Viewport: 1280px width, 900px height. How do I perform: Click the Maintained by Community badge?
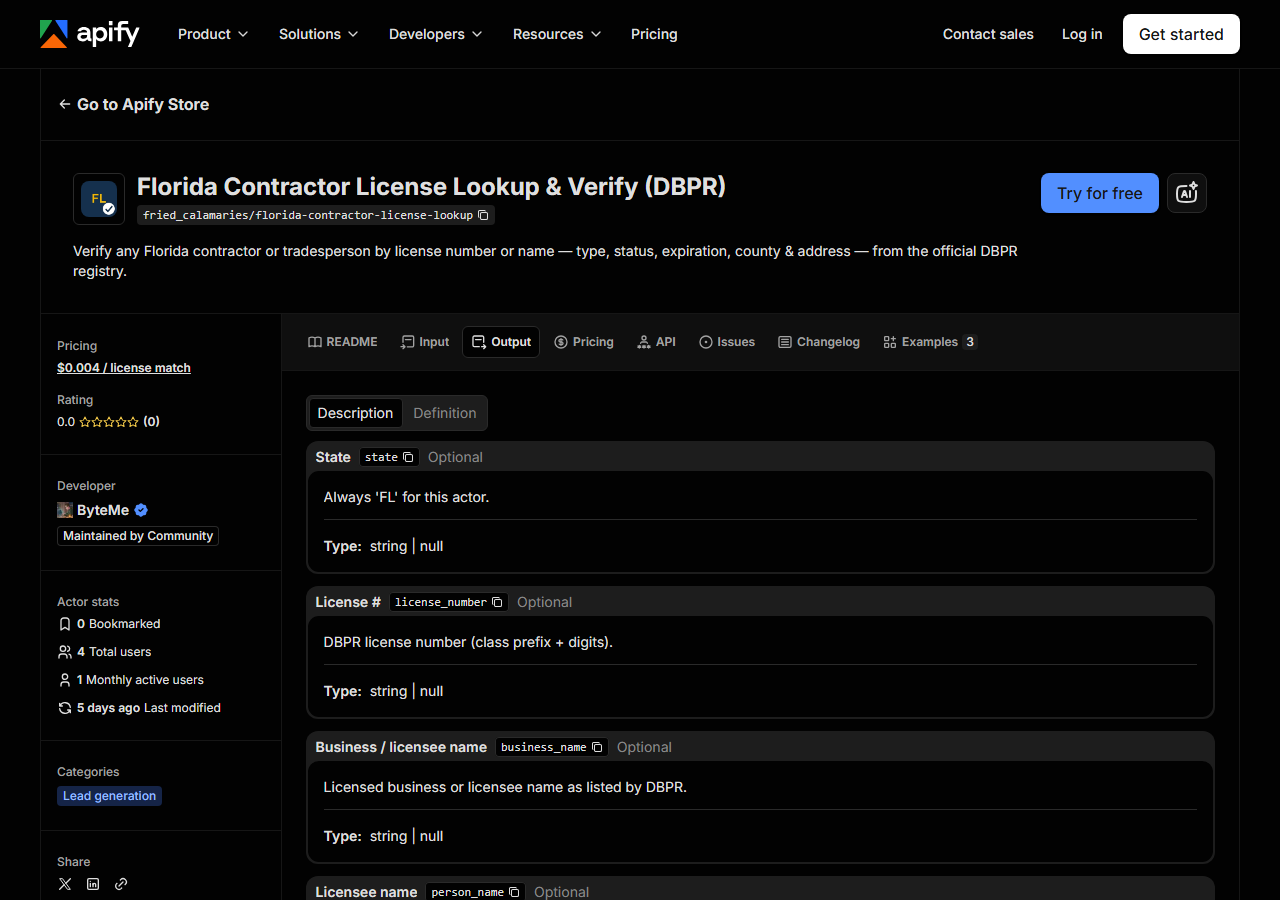[x=138, y=536]
